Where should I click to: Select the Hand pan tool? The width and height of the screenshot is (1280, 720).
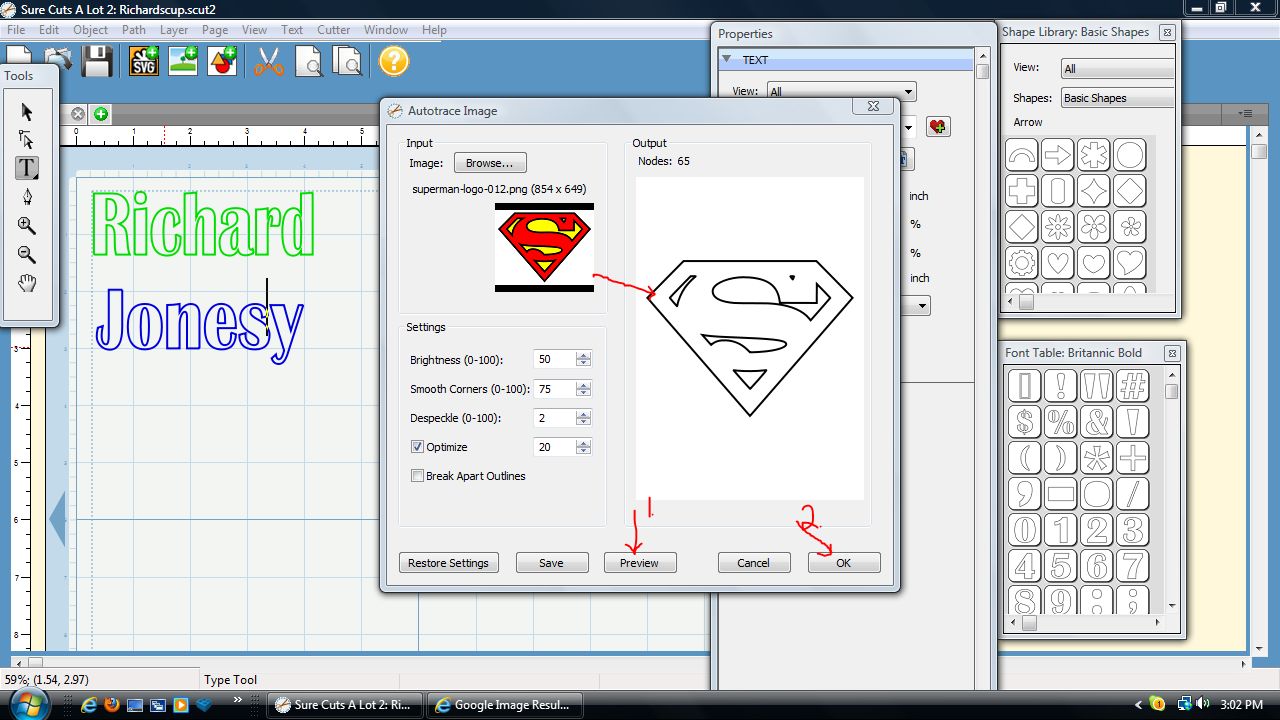27,283
